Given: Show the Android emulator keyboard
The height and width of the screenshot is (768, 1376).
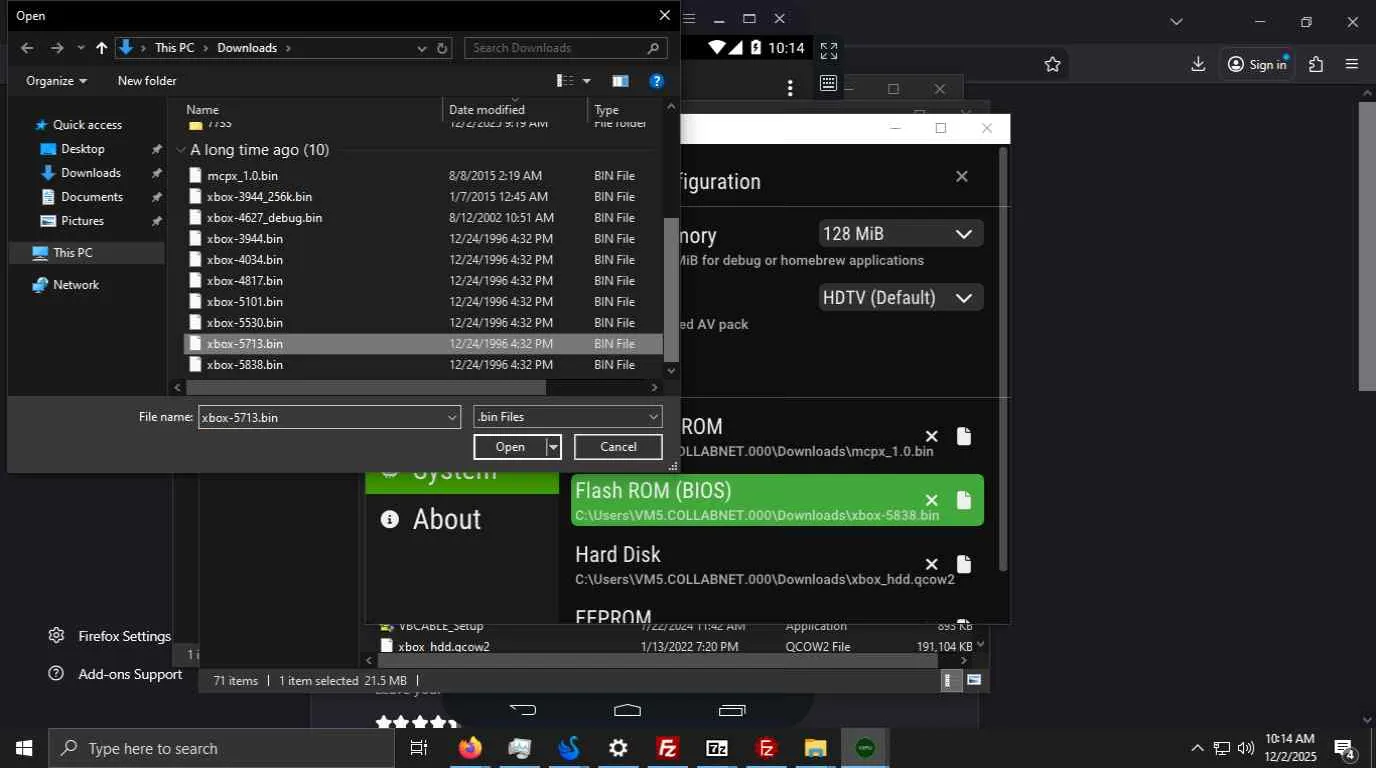Looking at the screenshot, I should 828,83.
